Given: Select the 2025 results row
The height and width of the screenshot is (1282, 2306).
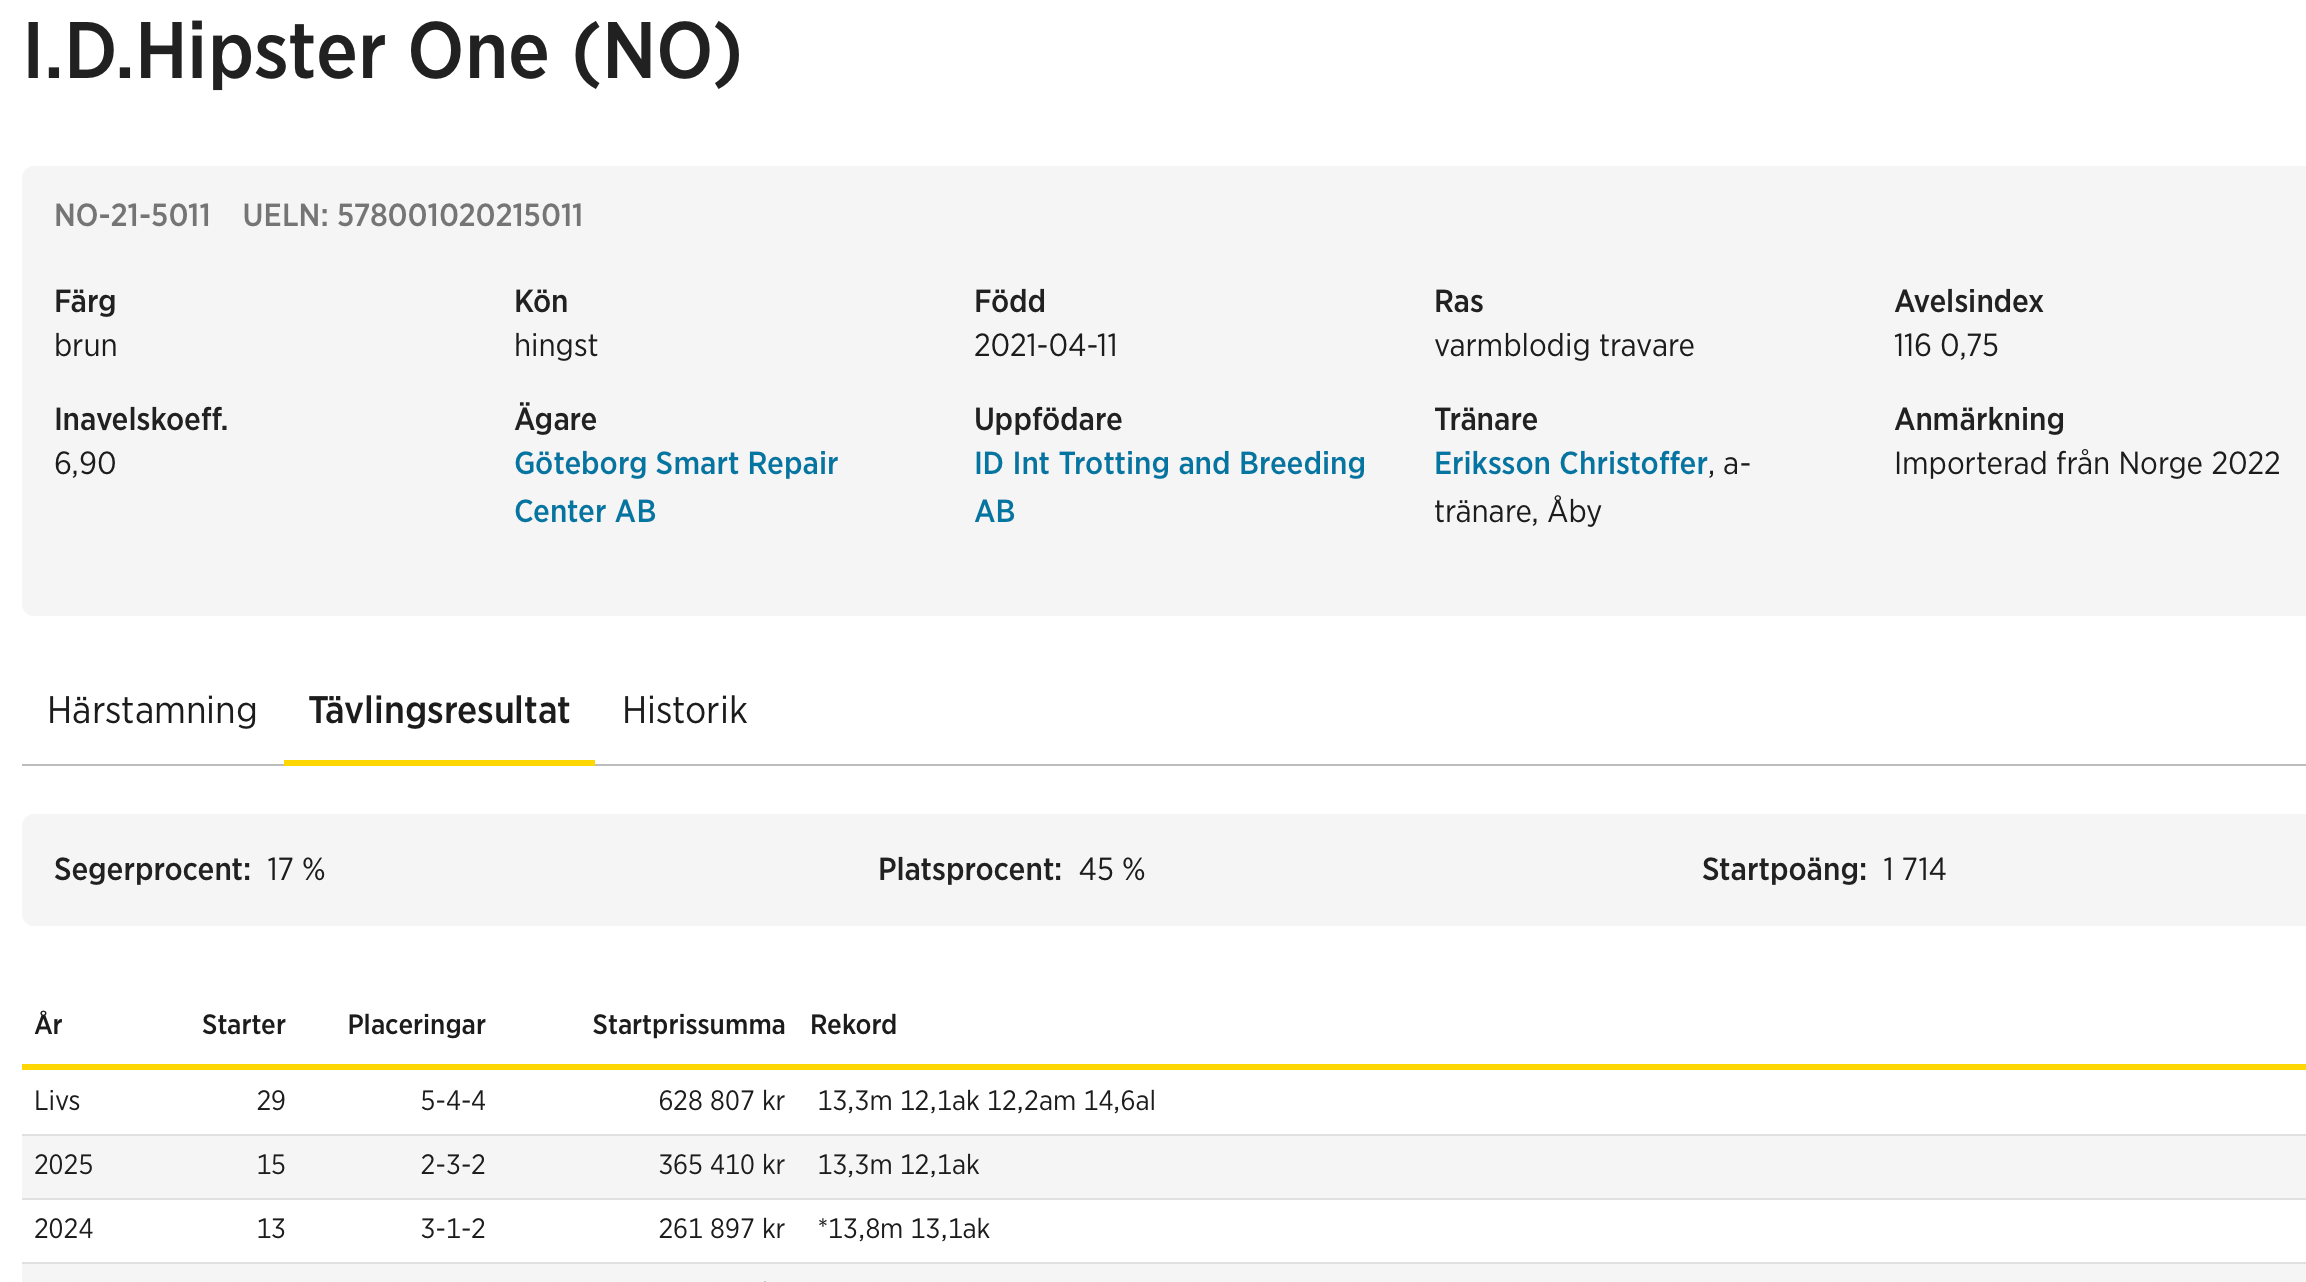Looking at the screenshot, I should pos(63,1165).
